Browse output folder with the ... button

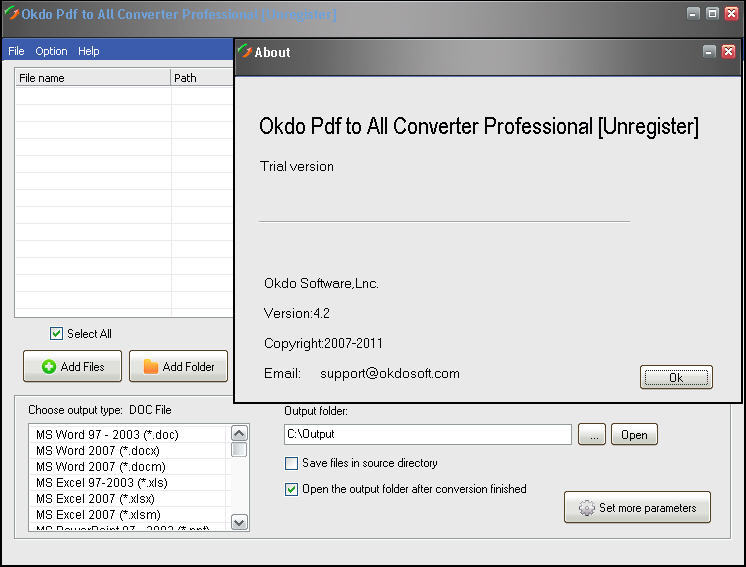pos(592,435)
